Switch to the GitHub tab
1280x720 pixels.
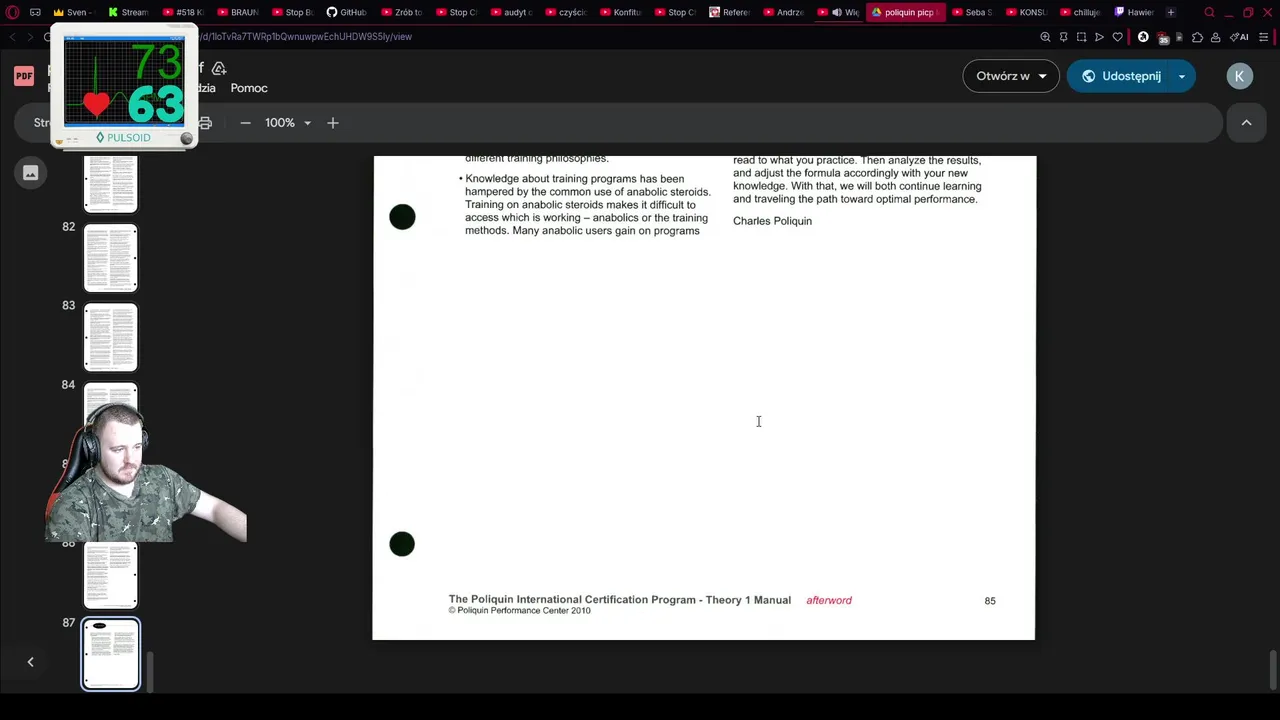coord(347,12)
